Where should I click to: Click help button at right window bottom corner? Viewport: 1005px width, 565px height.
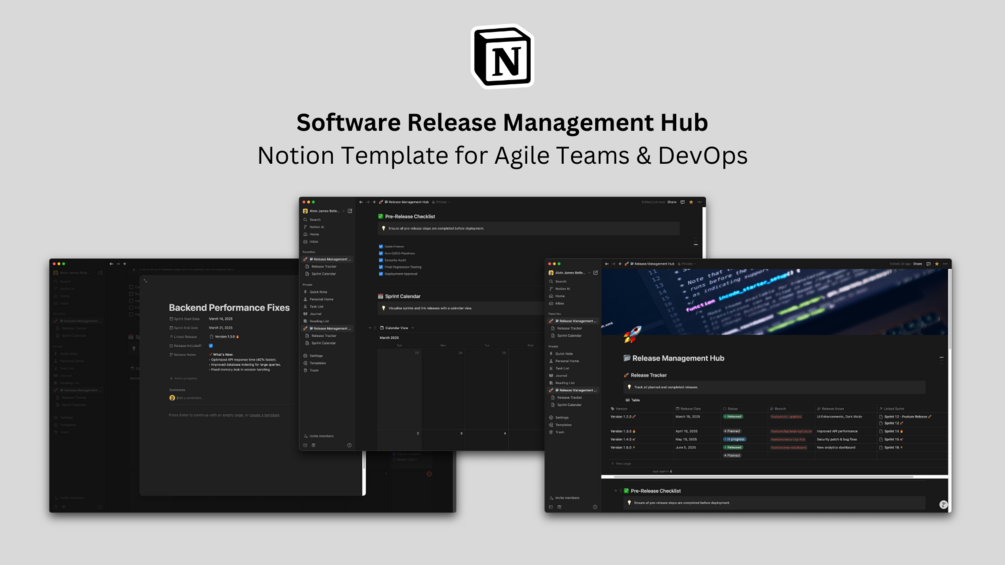point(943,505)
